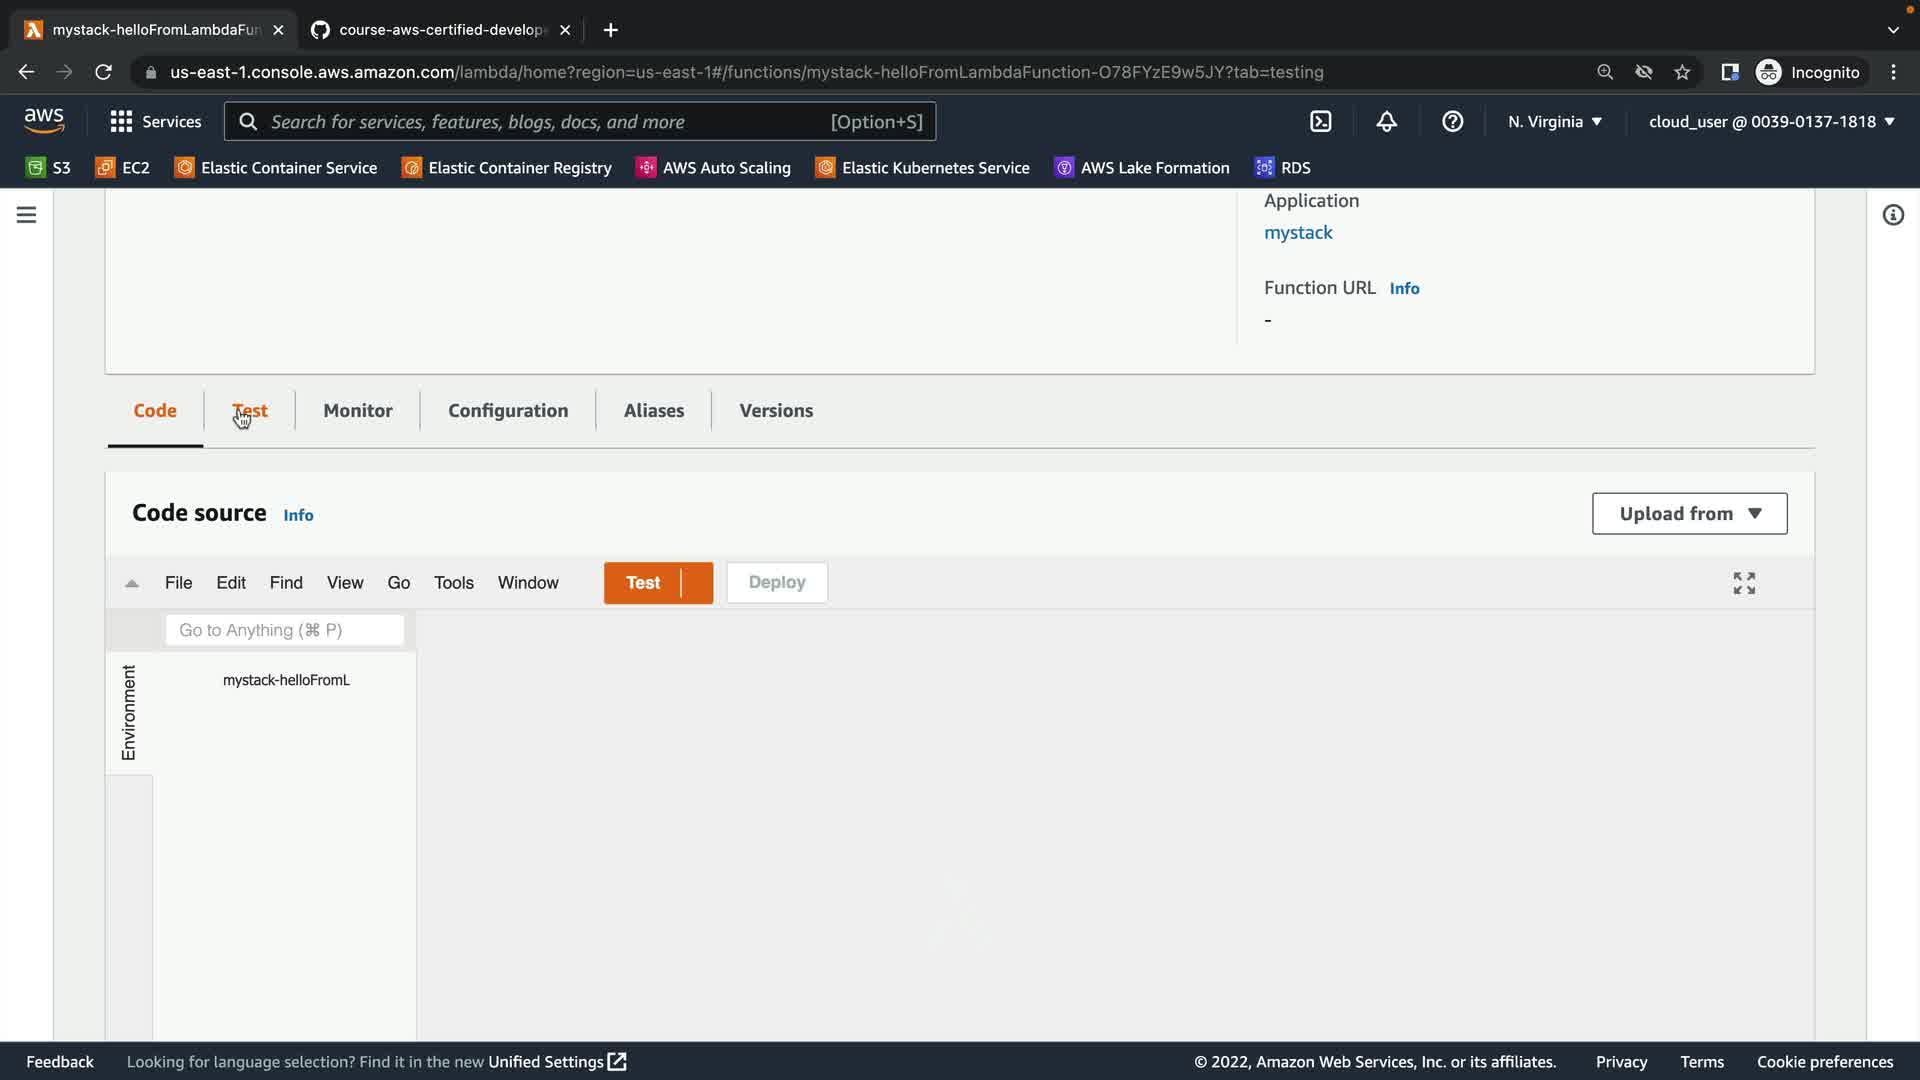Open the S3 bookmark shortcut
Viewport: 1920px width, 1080px height.
[x=48, y=168]
